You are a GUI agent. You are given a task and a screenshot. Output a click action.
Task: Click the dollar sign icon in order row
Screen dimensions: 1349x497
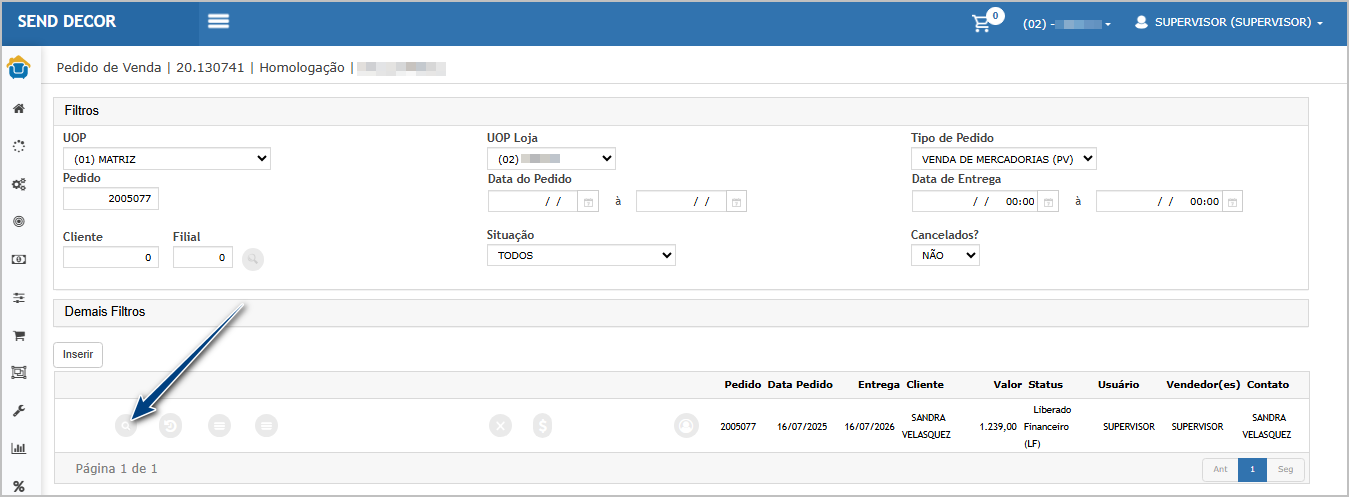(543, 426)
